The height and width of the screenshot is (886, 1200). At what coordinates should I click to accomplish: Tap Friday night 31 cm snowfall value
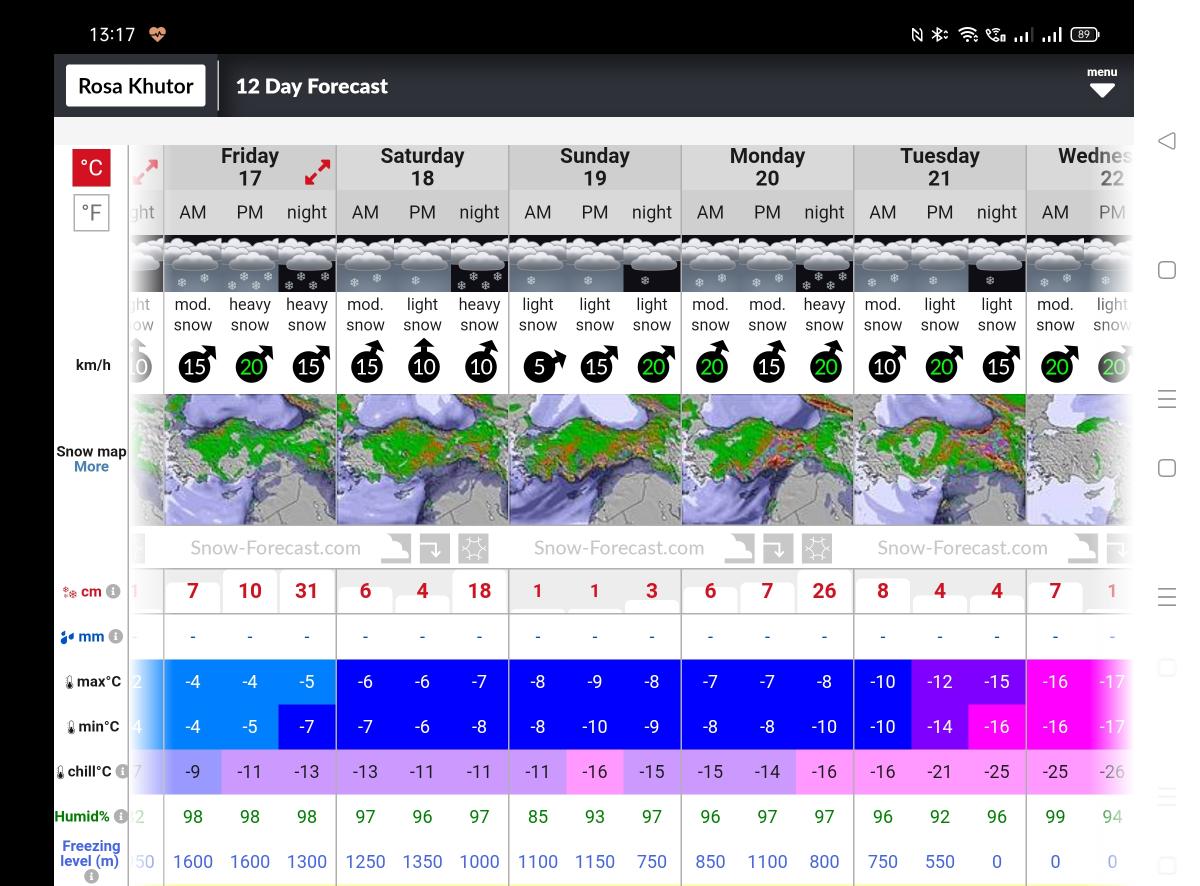[307, 591]
